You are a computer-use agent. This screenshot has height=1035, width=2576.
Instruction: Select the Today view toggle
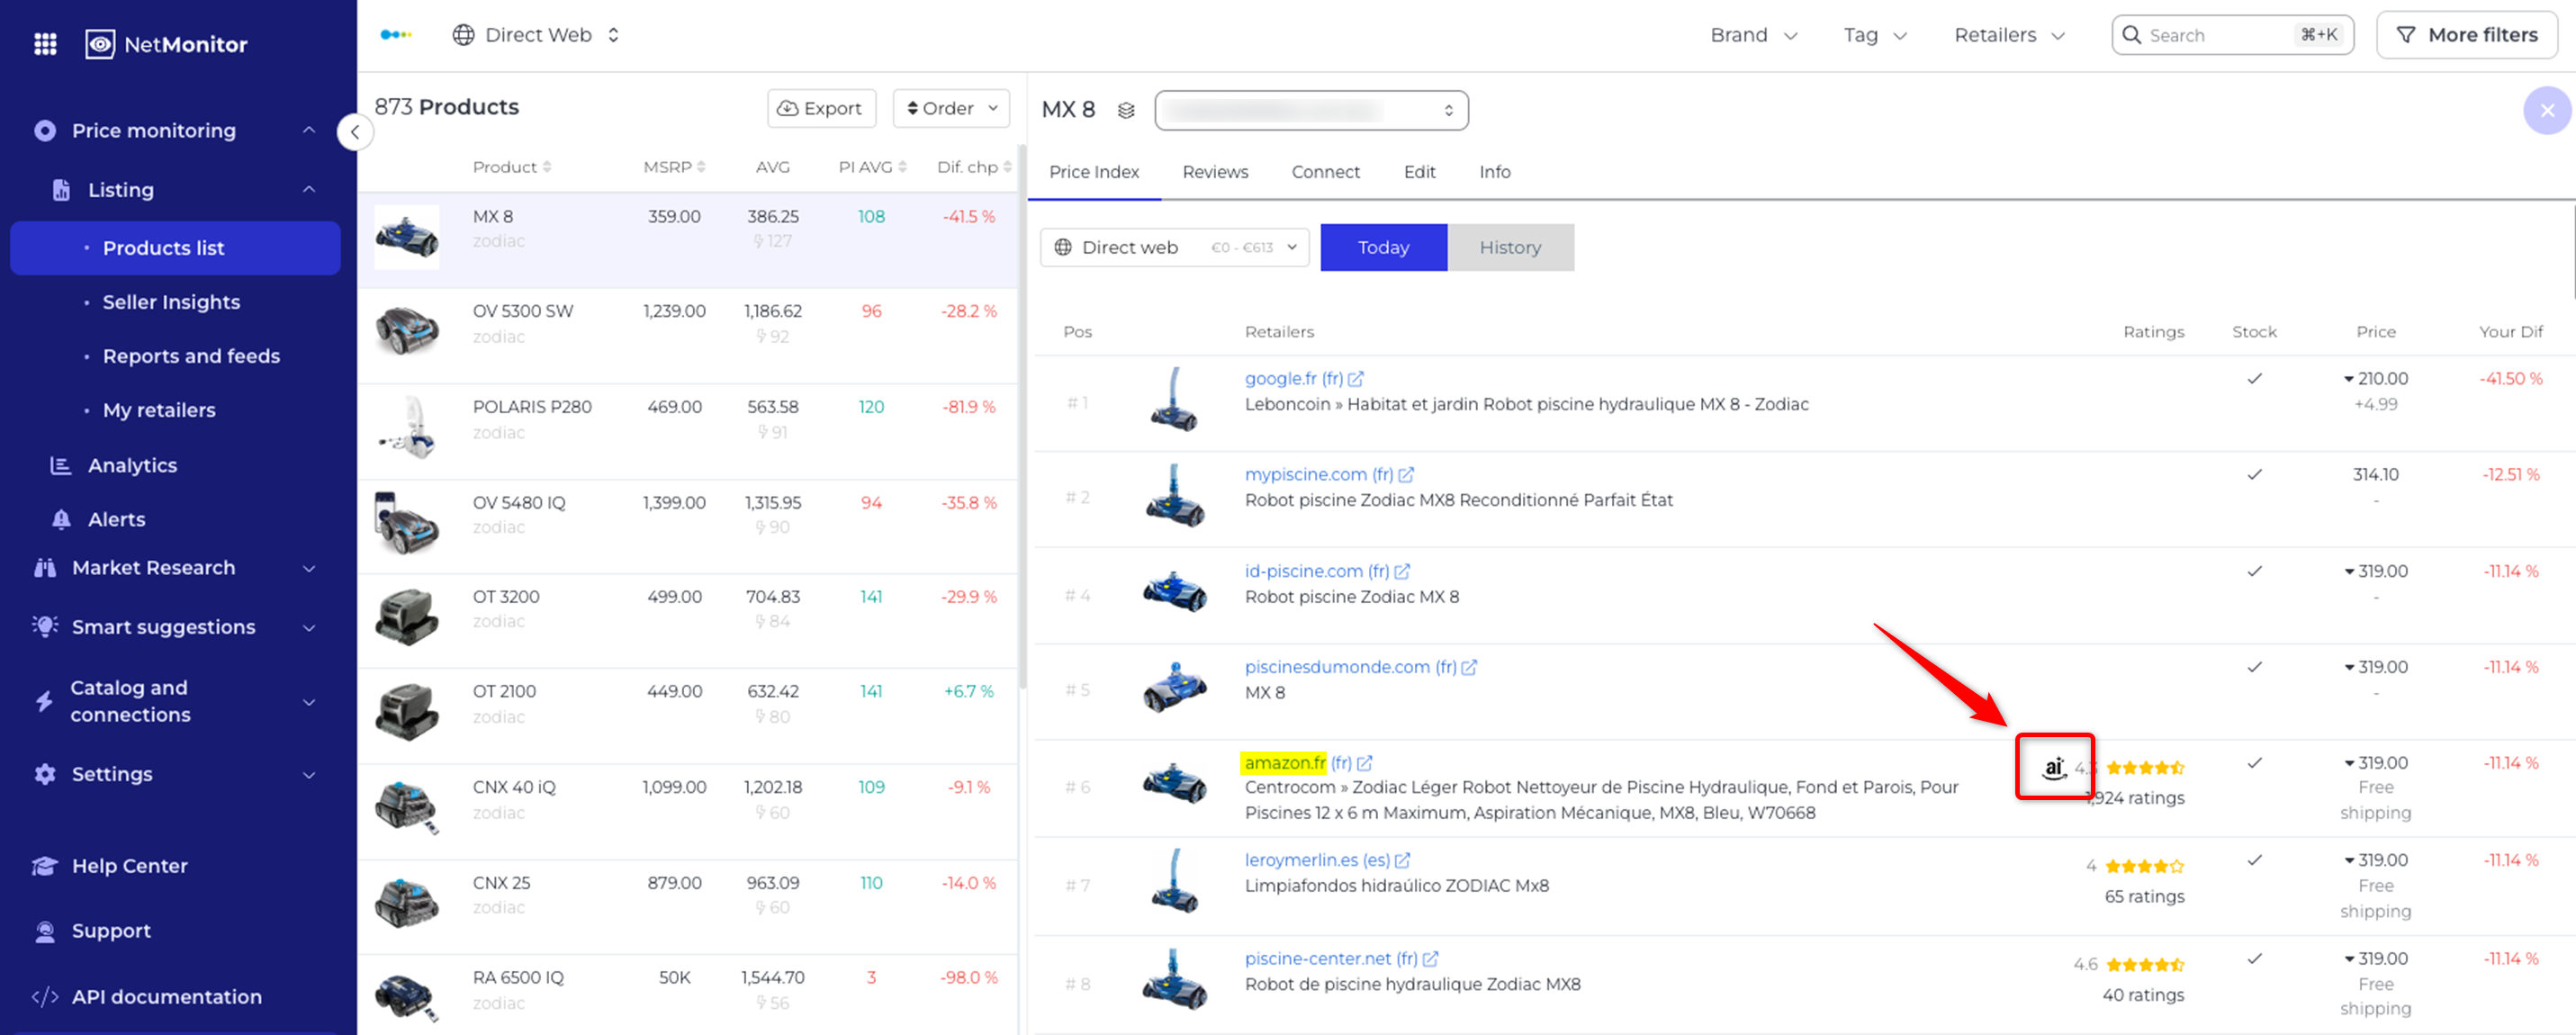point(1383,247)
